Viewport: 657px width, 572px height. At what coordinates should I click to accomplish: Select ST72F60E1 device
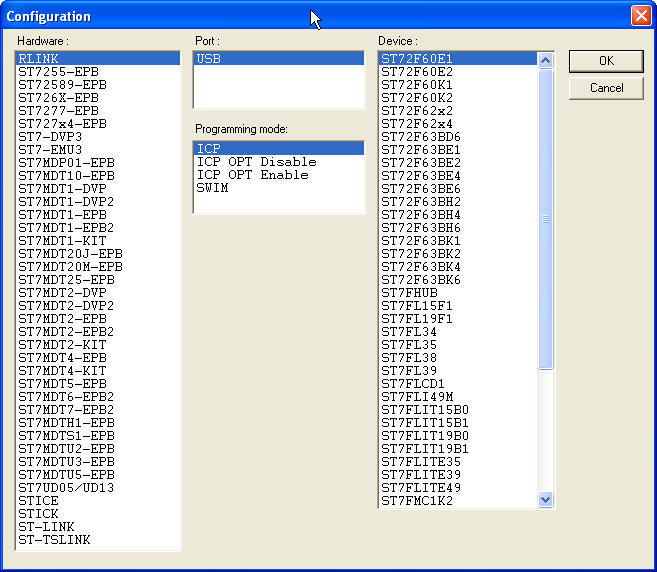point(458,59)
